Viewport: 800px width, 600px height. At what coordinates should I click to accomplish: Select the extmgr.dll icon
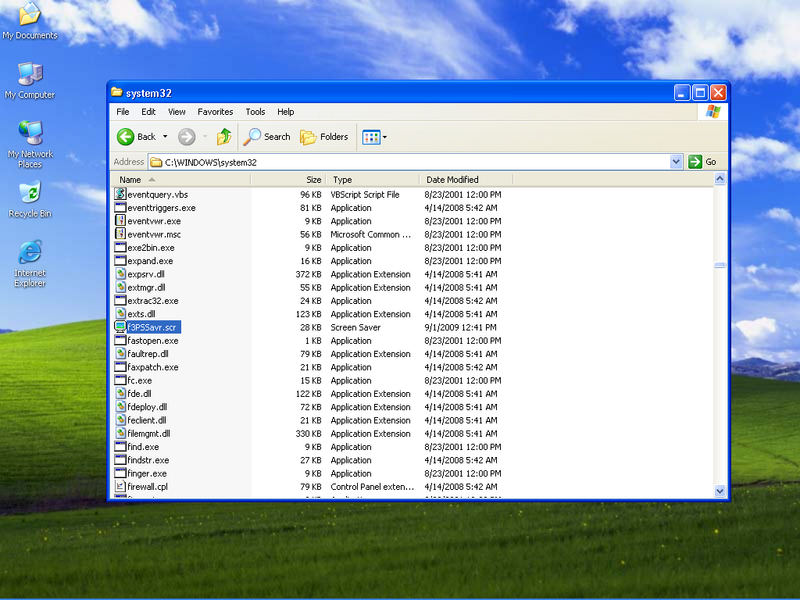120,287
